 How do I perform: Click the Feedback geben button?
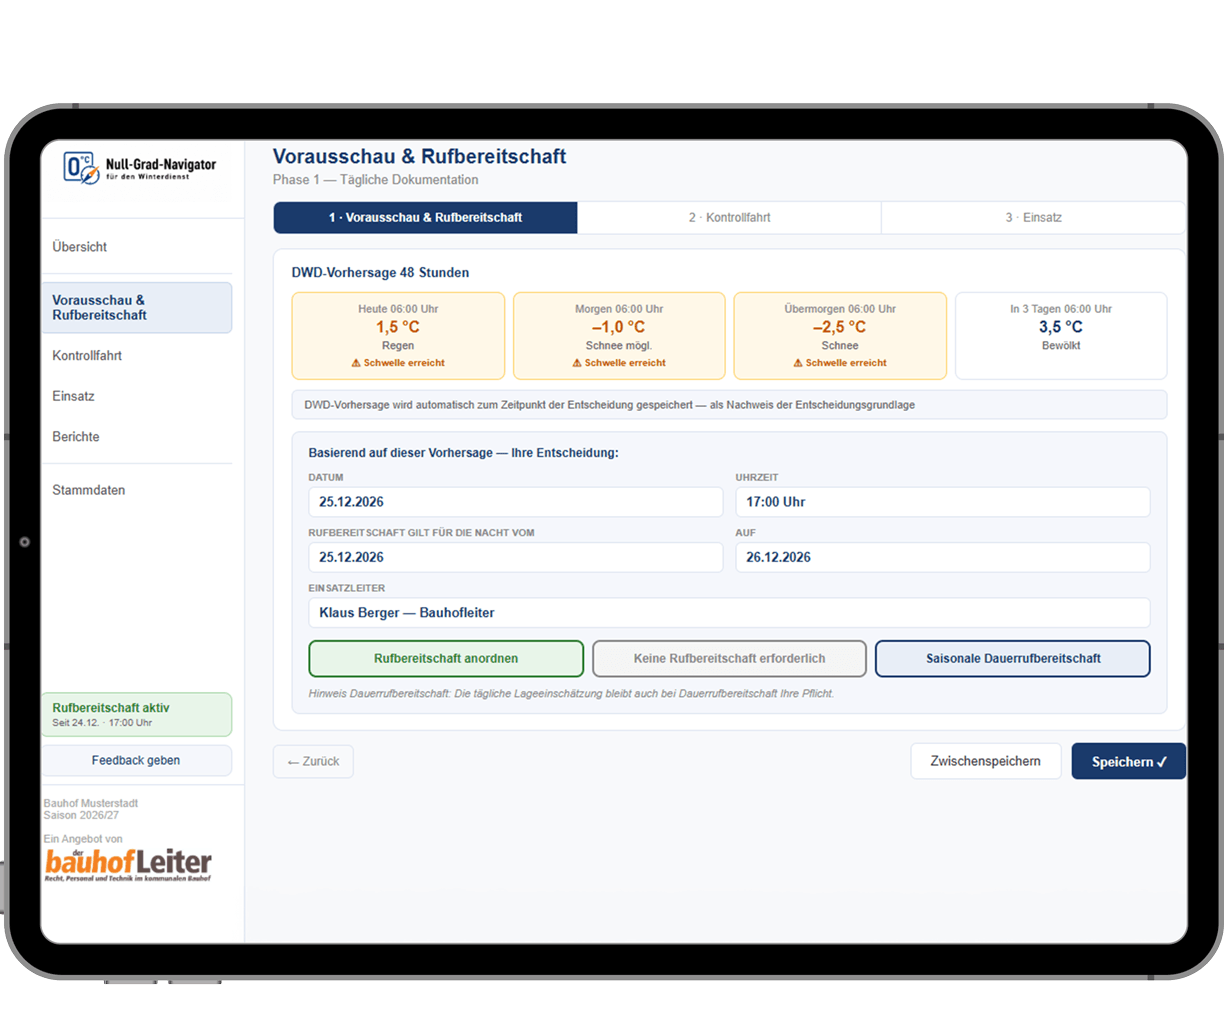[136, 761]
